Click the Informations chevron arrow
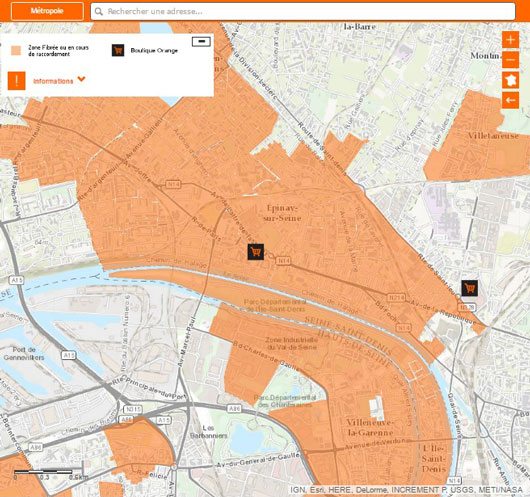Screen dimensions: 530x497 coord(81,79)
